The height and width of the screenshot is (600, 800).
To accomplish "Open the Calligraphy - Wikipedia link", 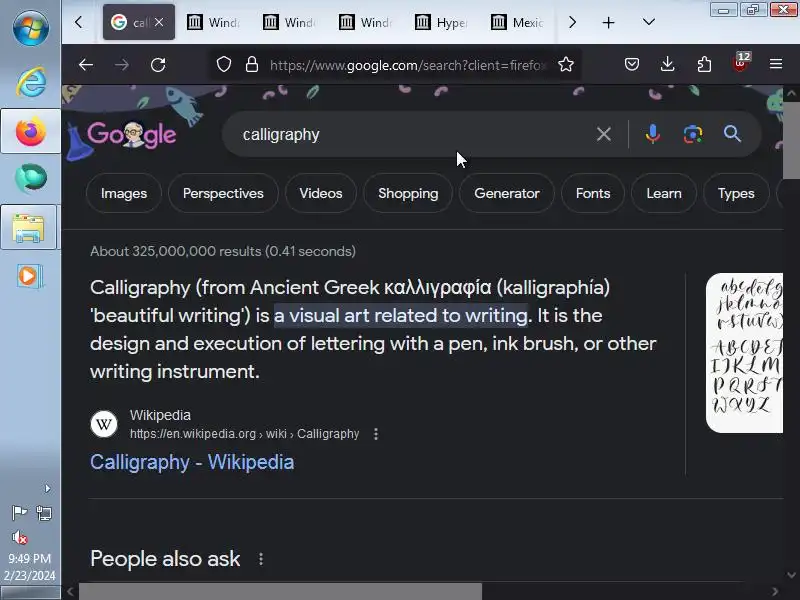I will [192, 462].
